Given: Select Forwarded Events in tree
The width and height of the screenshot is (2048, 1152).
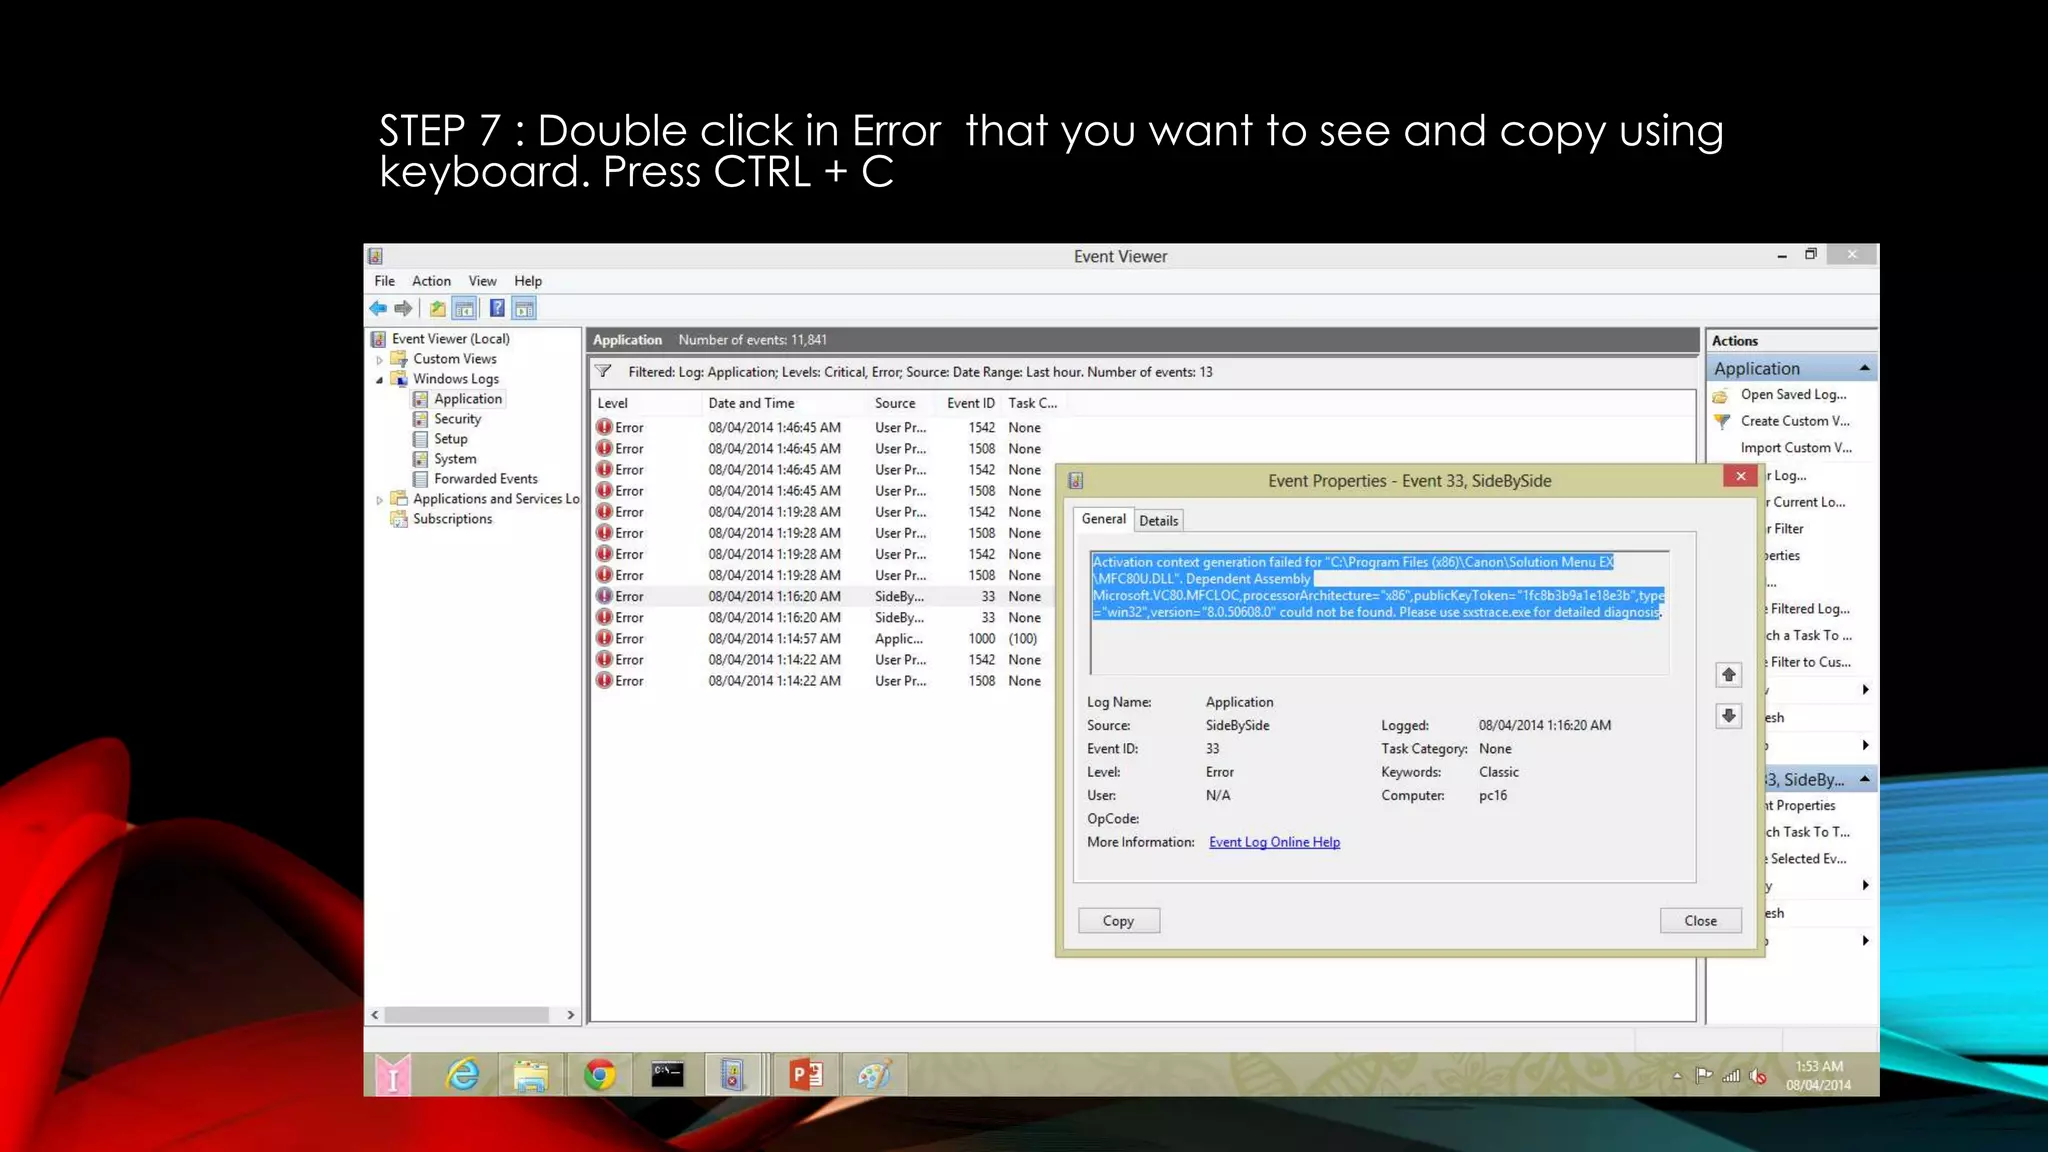Looking at the screenshot, I should point(485,479).
